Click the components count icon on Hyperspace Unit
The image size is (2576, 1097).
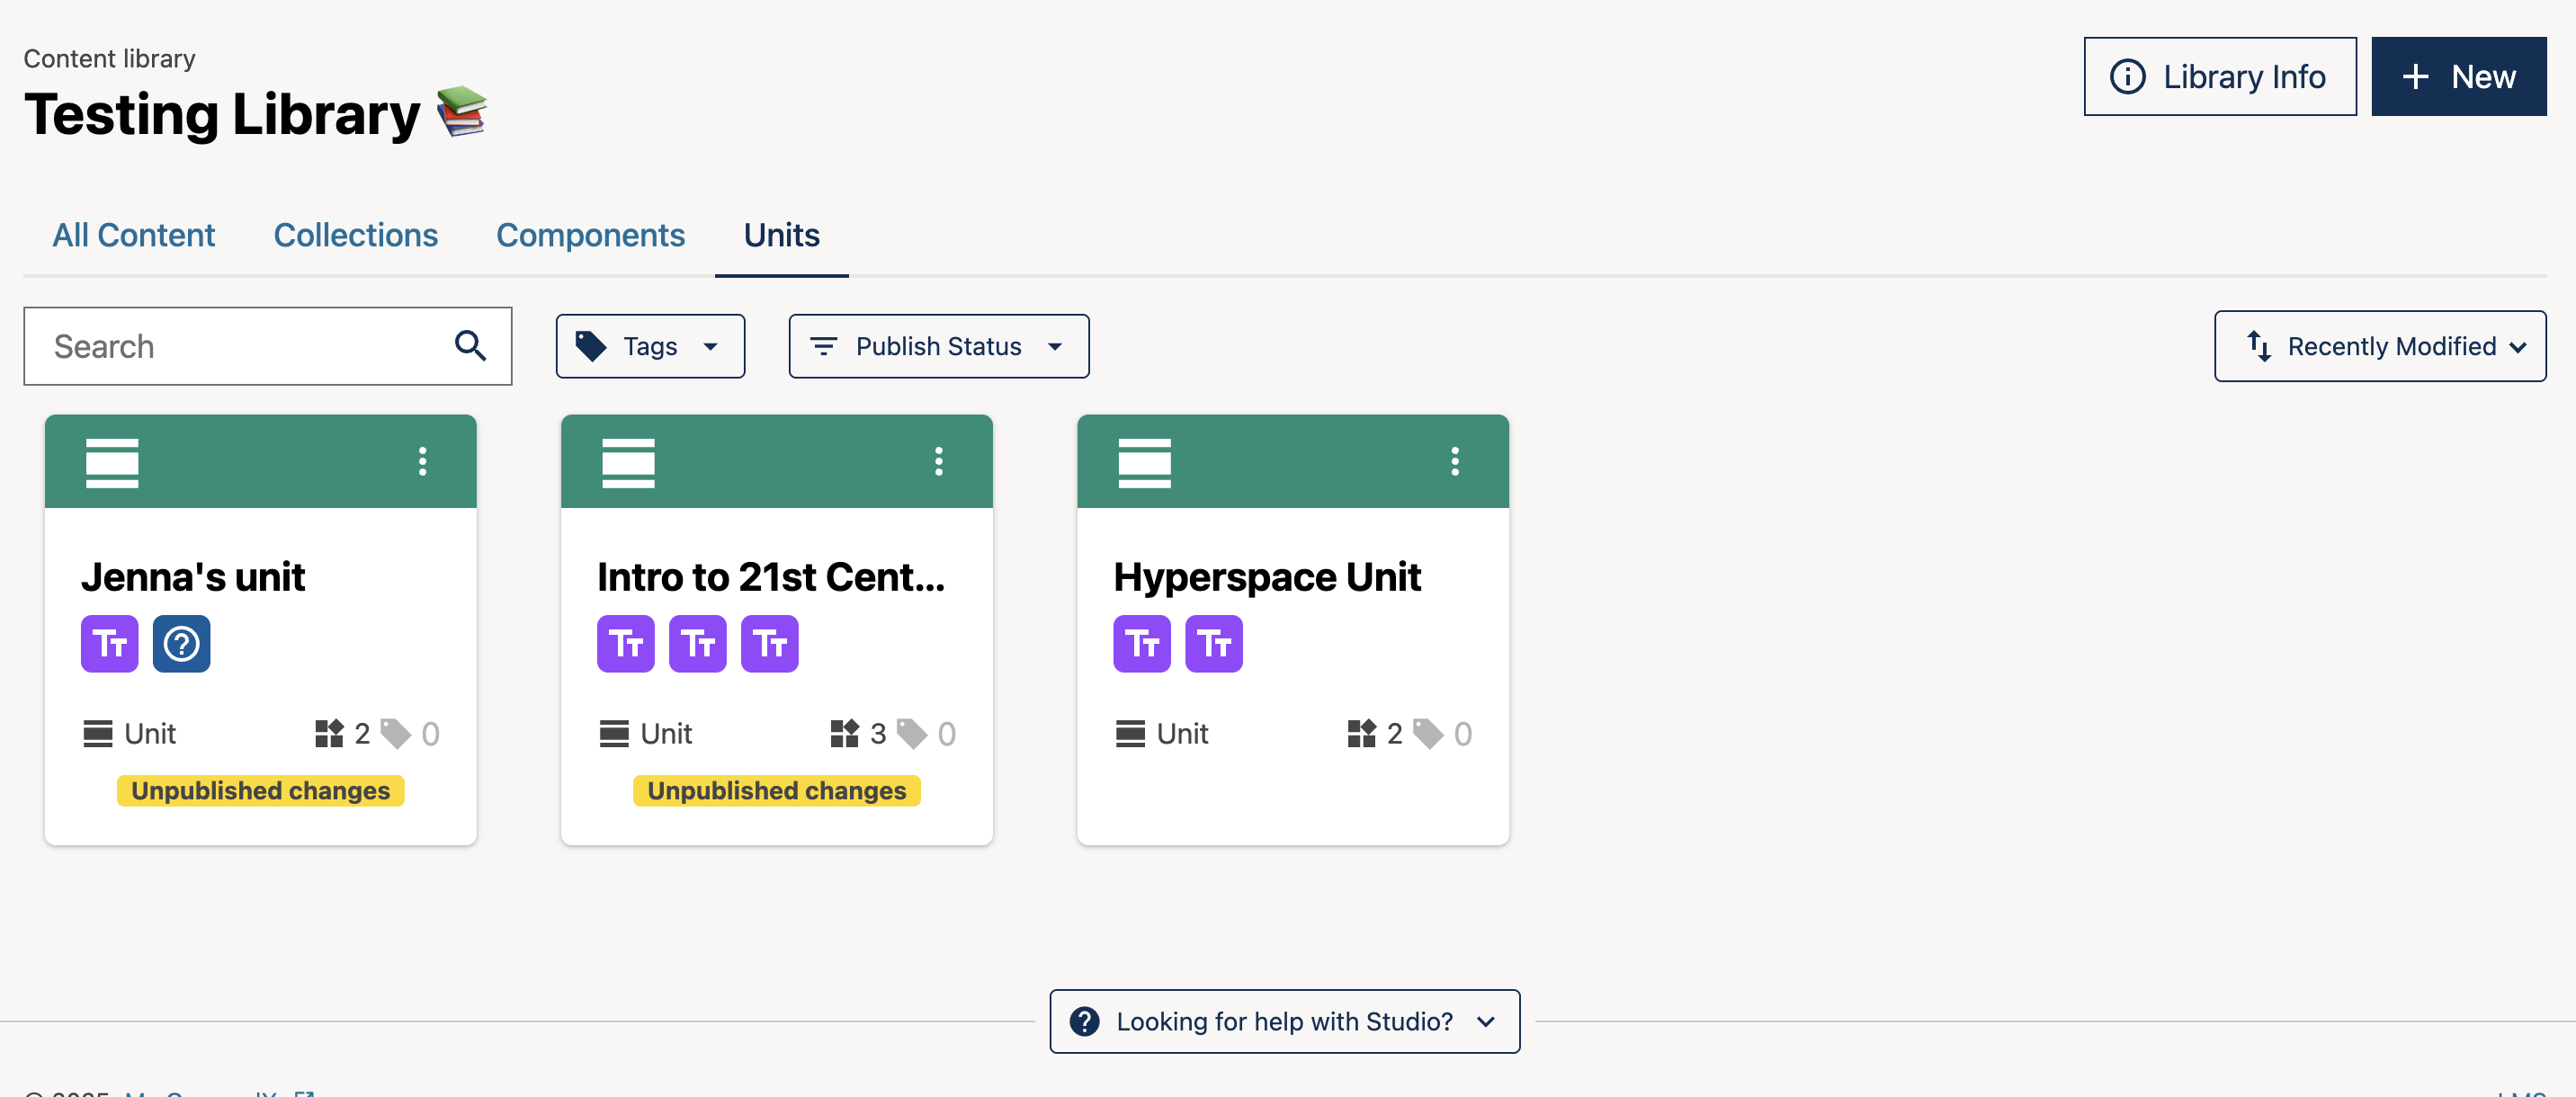[x=1364, y=733]
